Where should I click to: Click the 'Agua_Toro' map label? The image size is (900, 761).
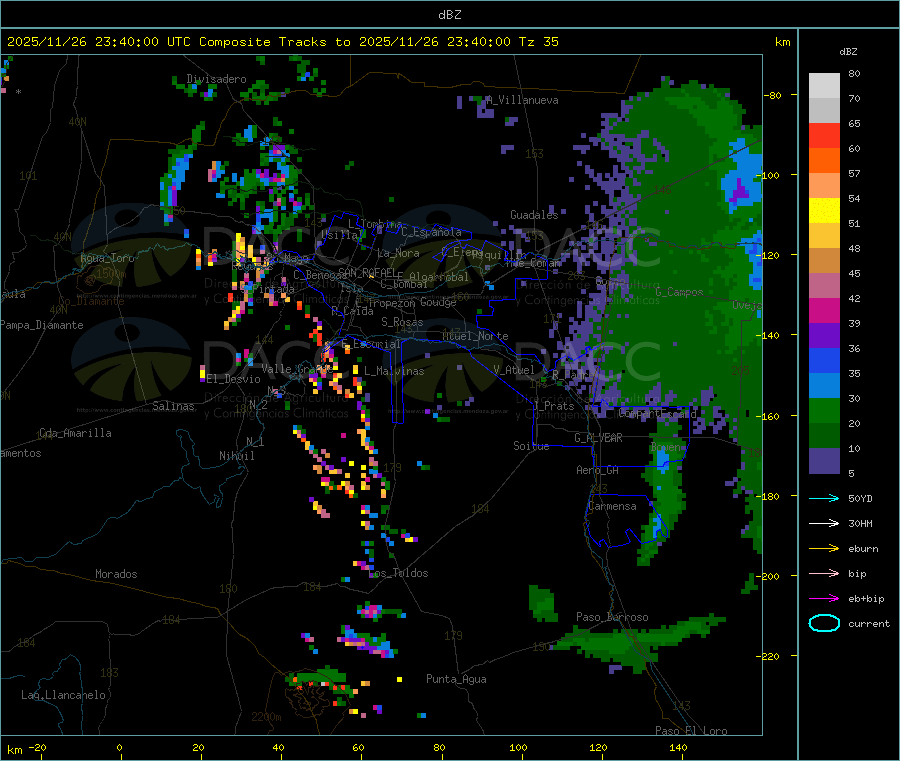coord(107,258)
